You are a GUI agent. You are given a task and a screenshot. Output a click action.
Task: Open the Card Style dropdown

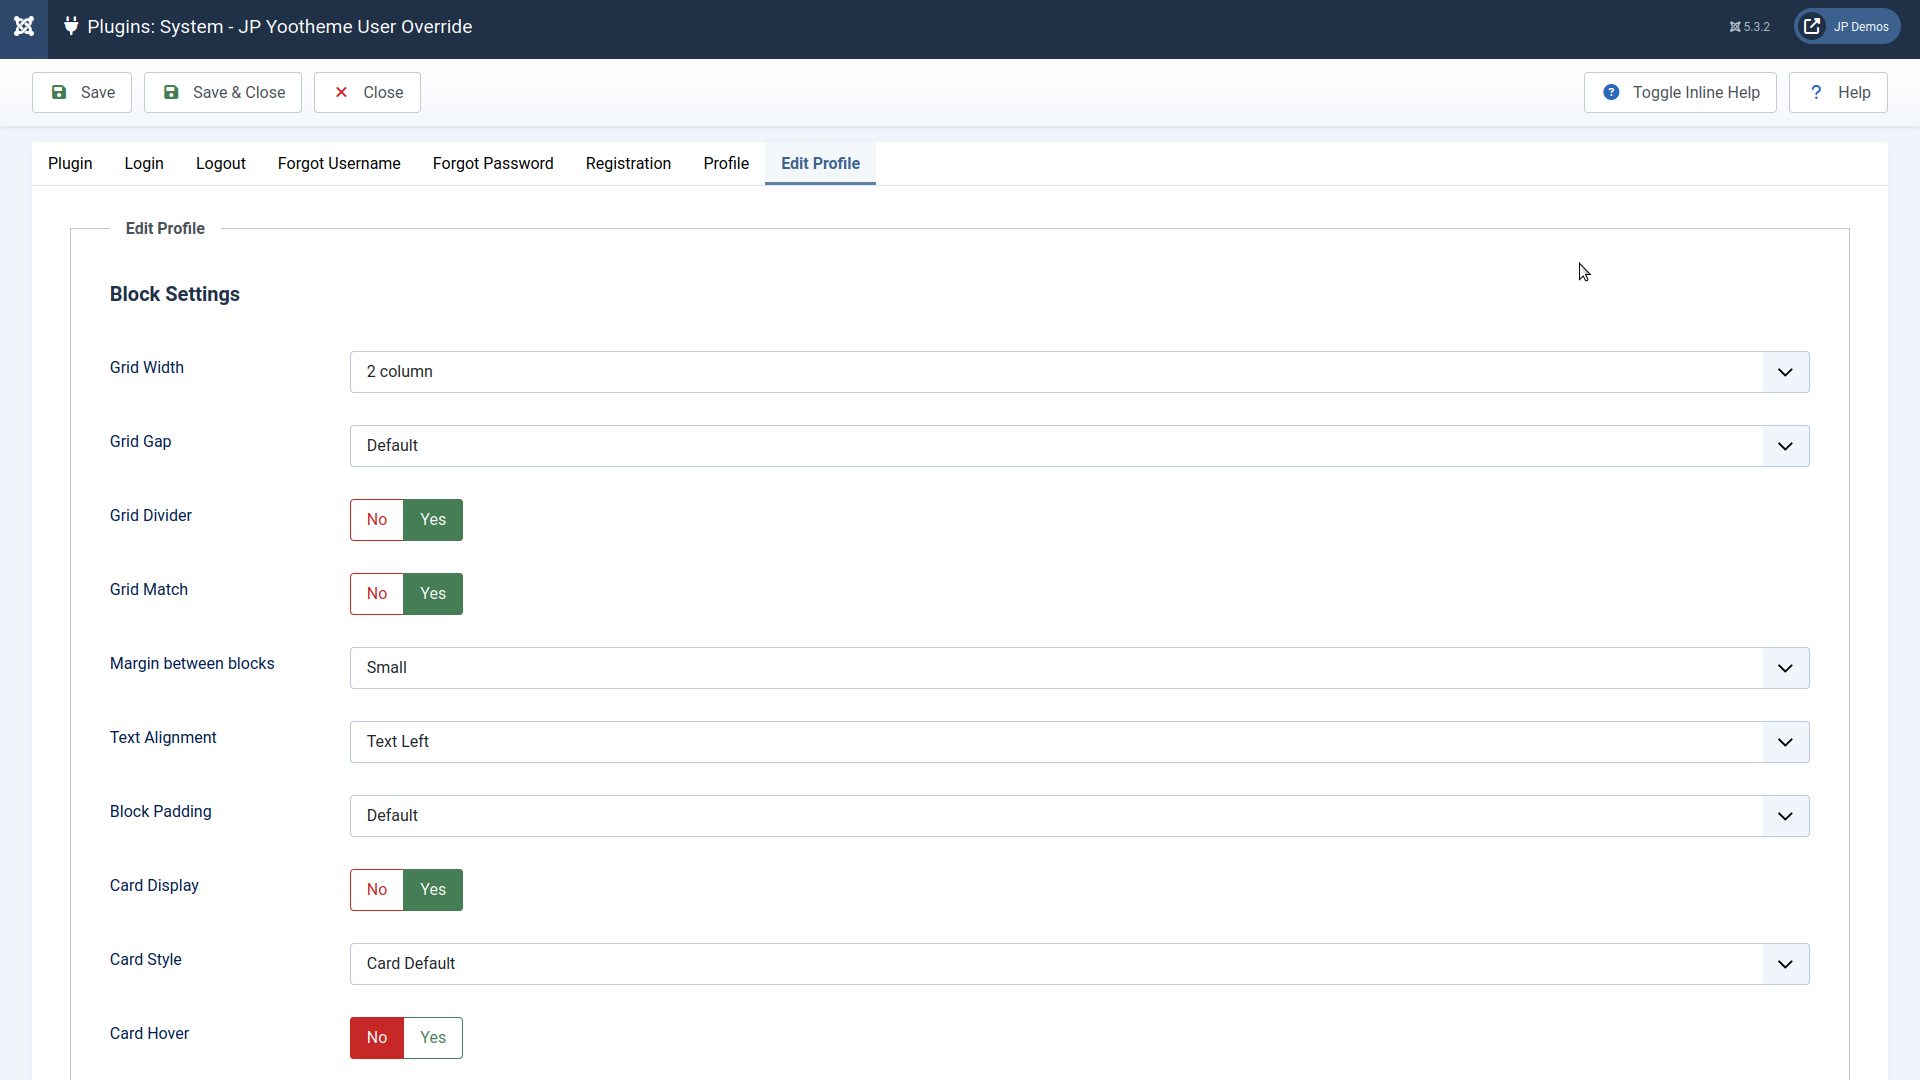point(1079,964)
